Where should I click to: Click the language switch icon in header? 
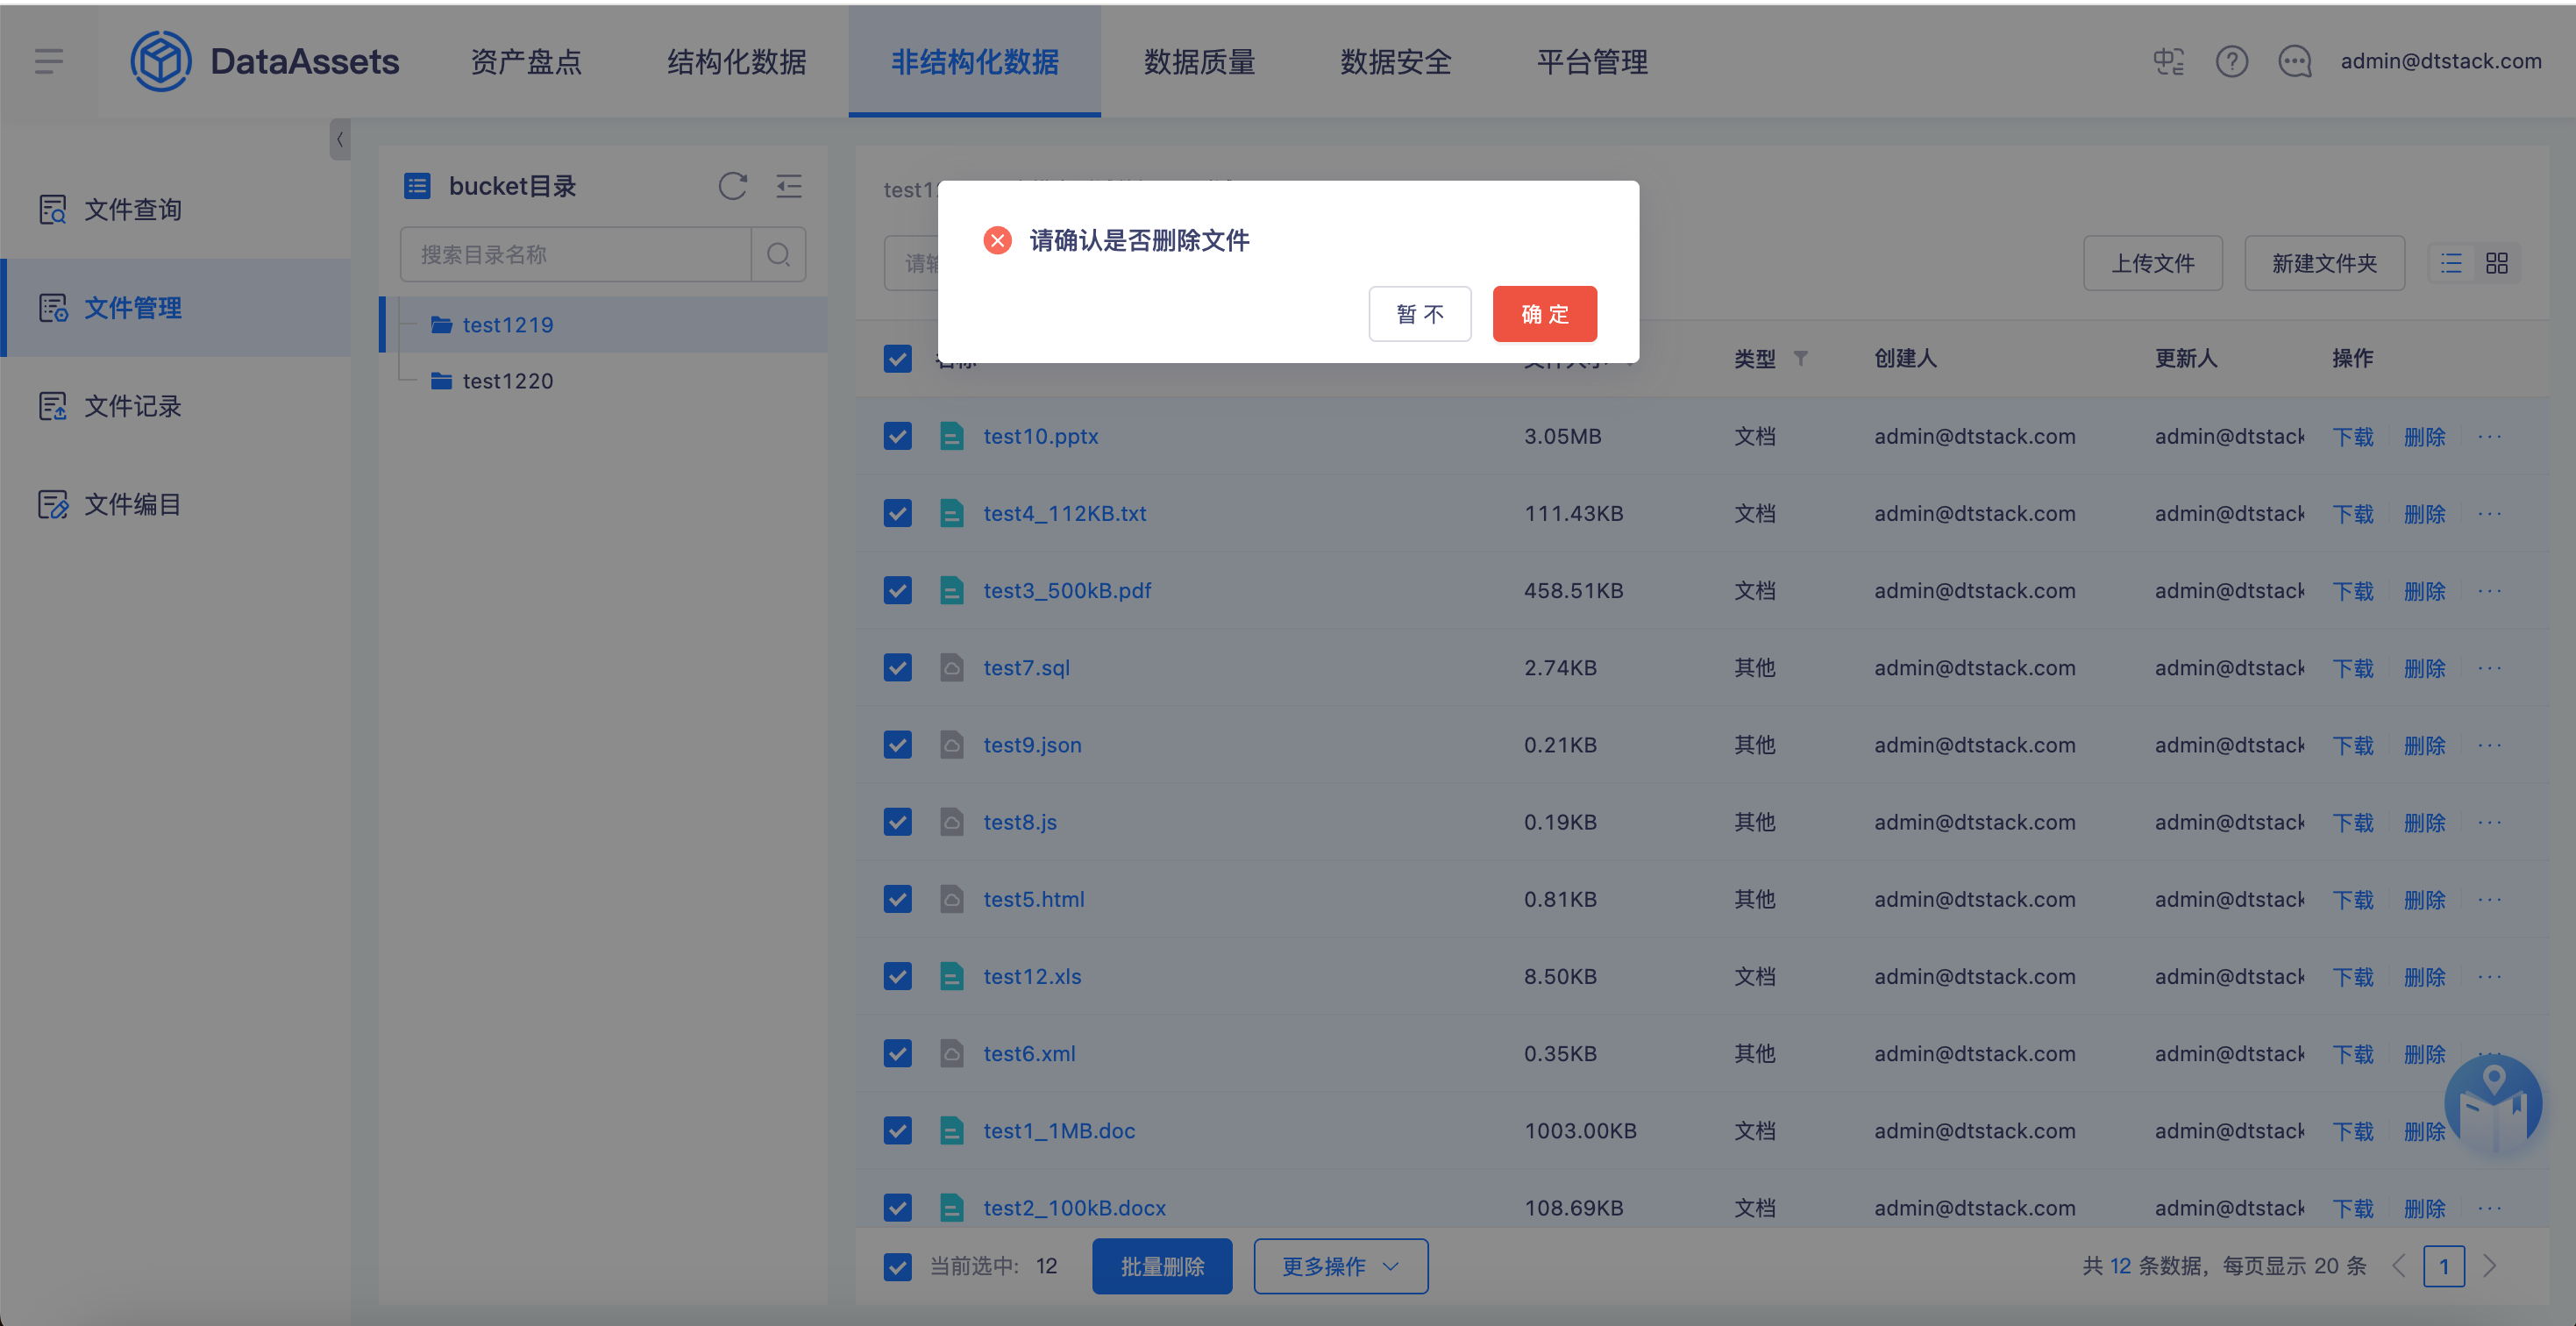pos(2168,62)
